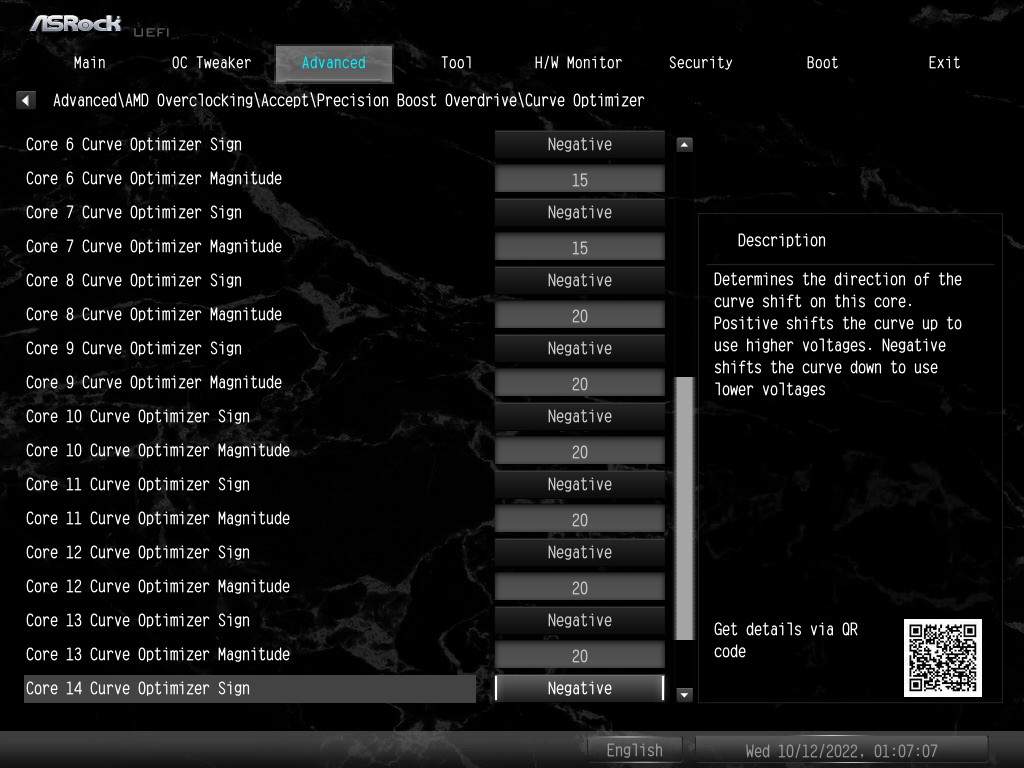This screenshot has width=1024, height=768.
Task: Click Core 12 Curve Optimizer Magnitude value field
Action: pos(580,586)
